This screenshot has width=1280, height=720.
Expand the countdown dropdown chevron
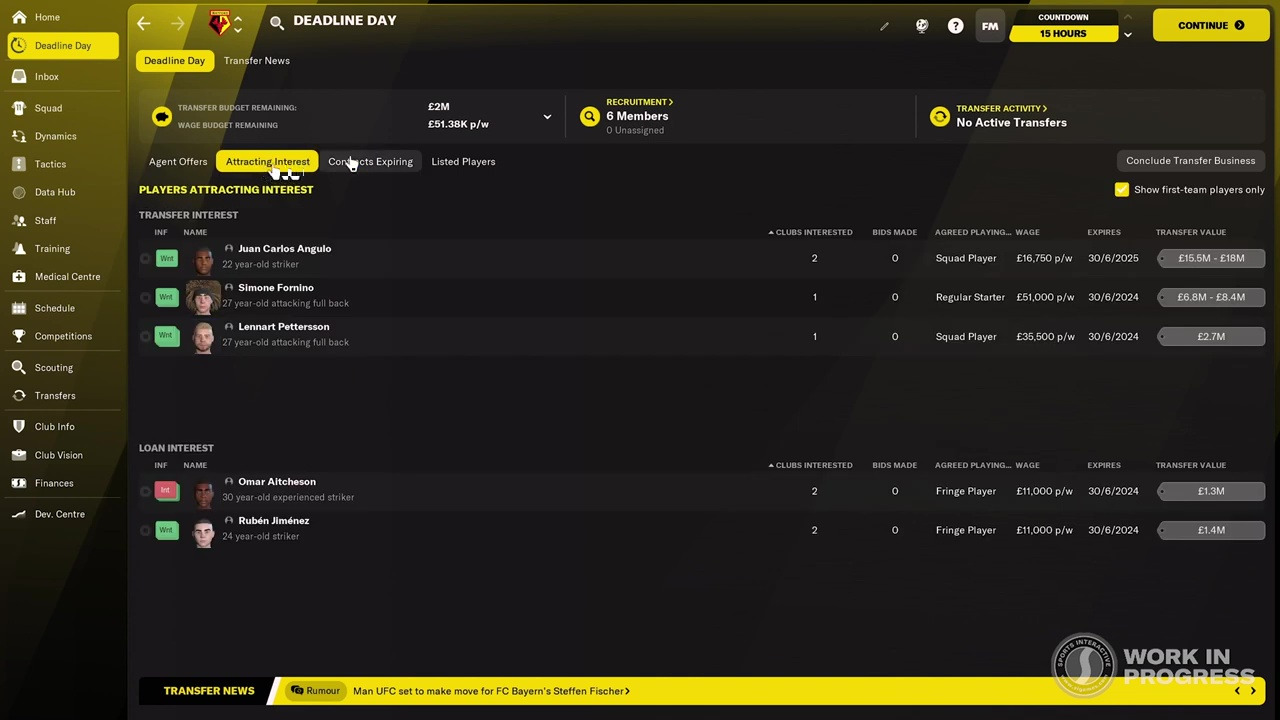(1127, 35)
